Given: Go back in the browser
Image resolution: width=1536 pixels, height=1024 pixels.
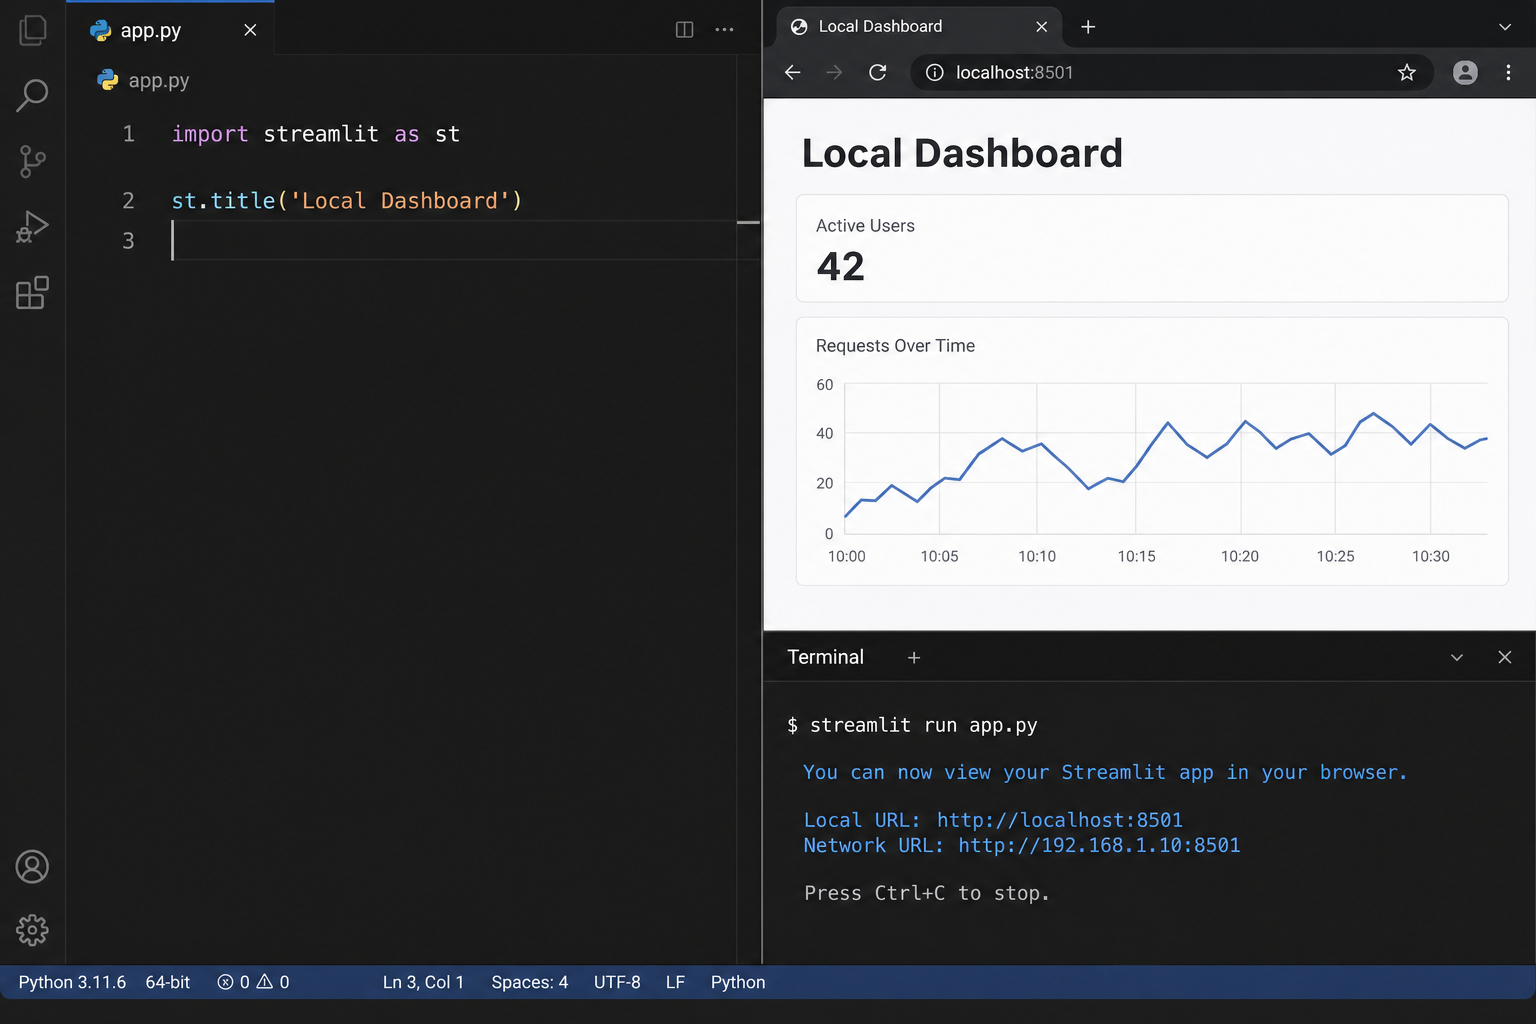Looking at the screenshot, I should pyautogui.click(x=792, y=72).
